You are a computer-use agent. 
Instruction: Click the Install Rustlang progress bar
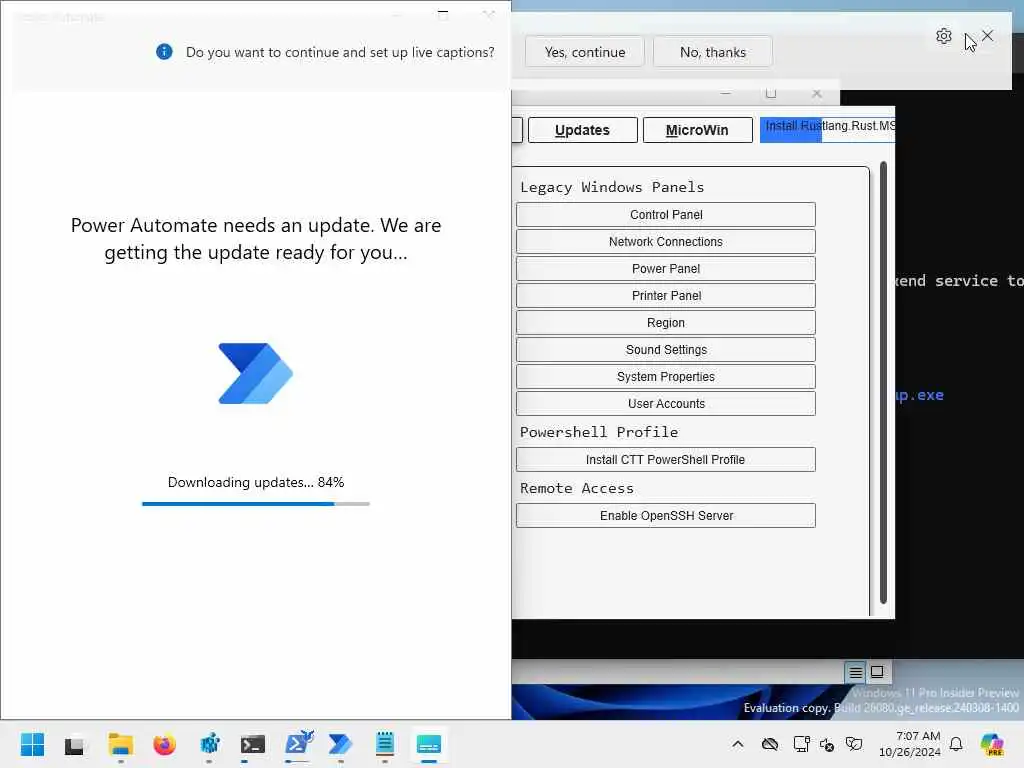coord(827,130)
